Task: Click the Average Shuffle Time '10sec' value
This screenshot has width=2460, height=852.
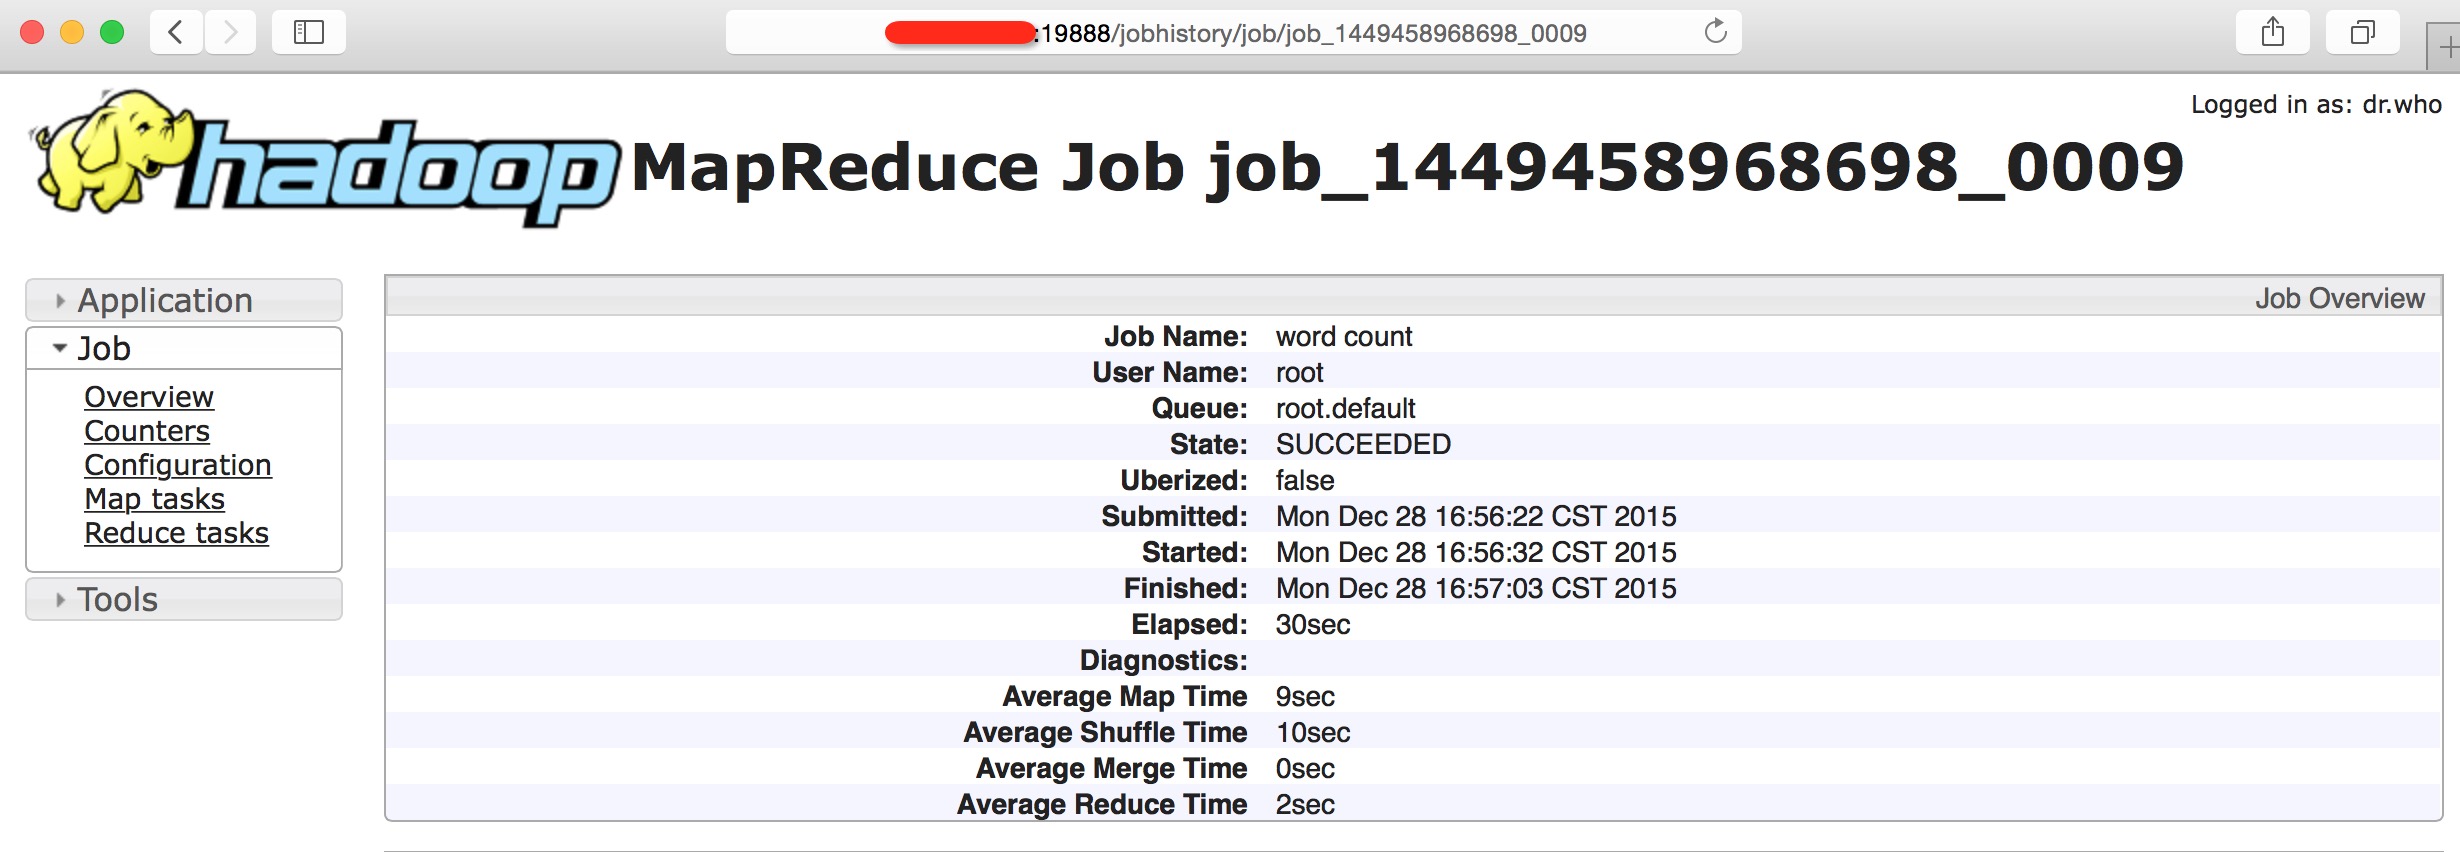Action: [x=1313, y=732]
